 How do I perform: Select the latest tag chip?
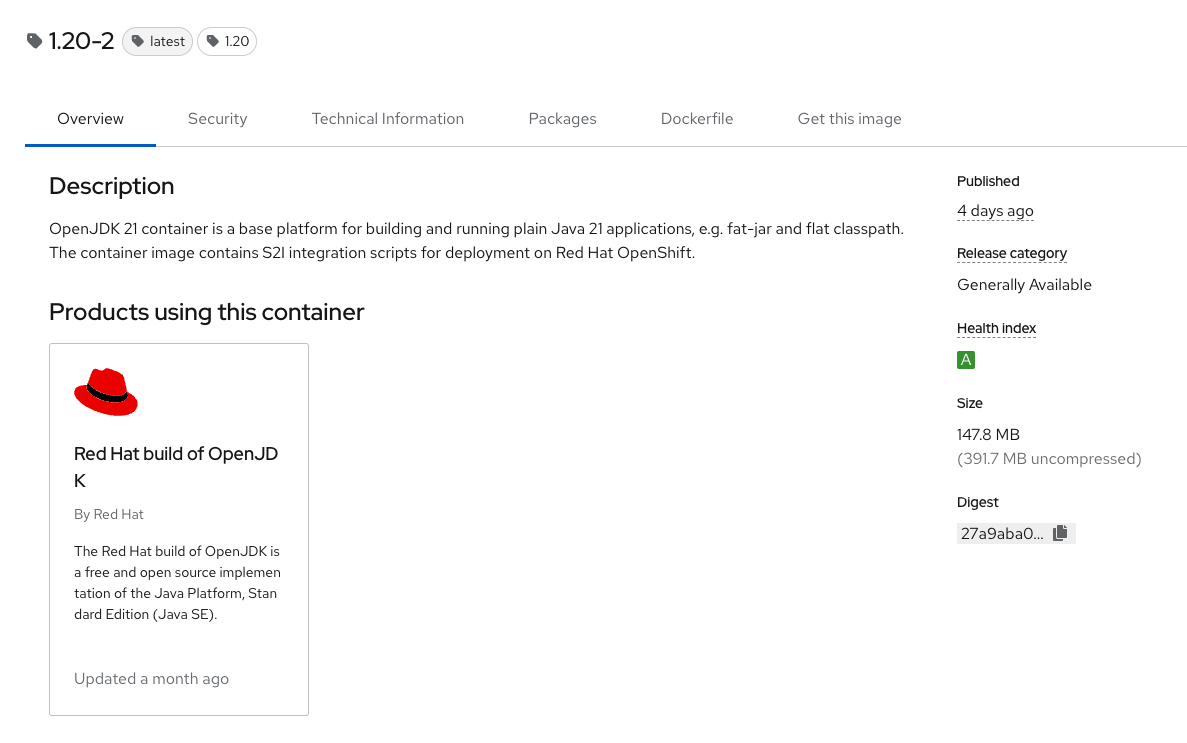tap(157, 42)
